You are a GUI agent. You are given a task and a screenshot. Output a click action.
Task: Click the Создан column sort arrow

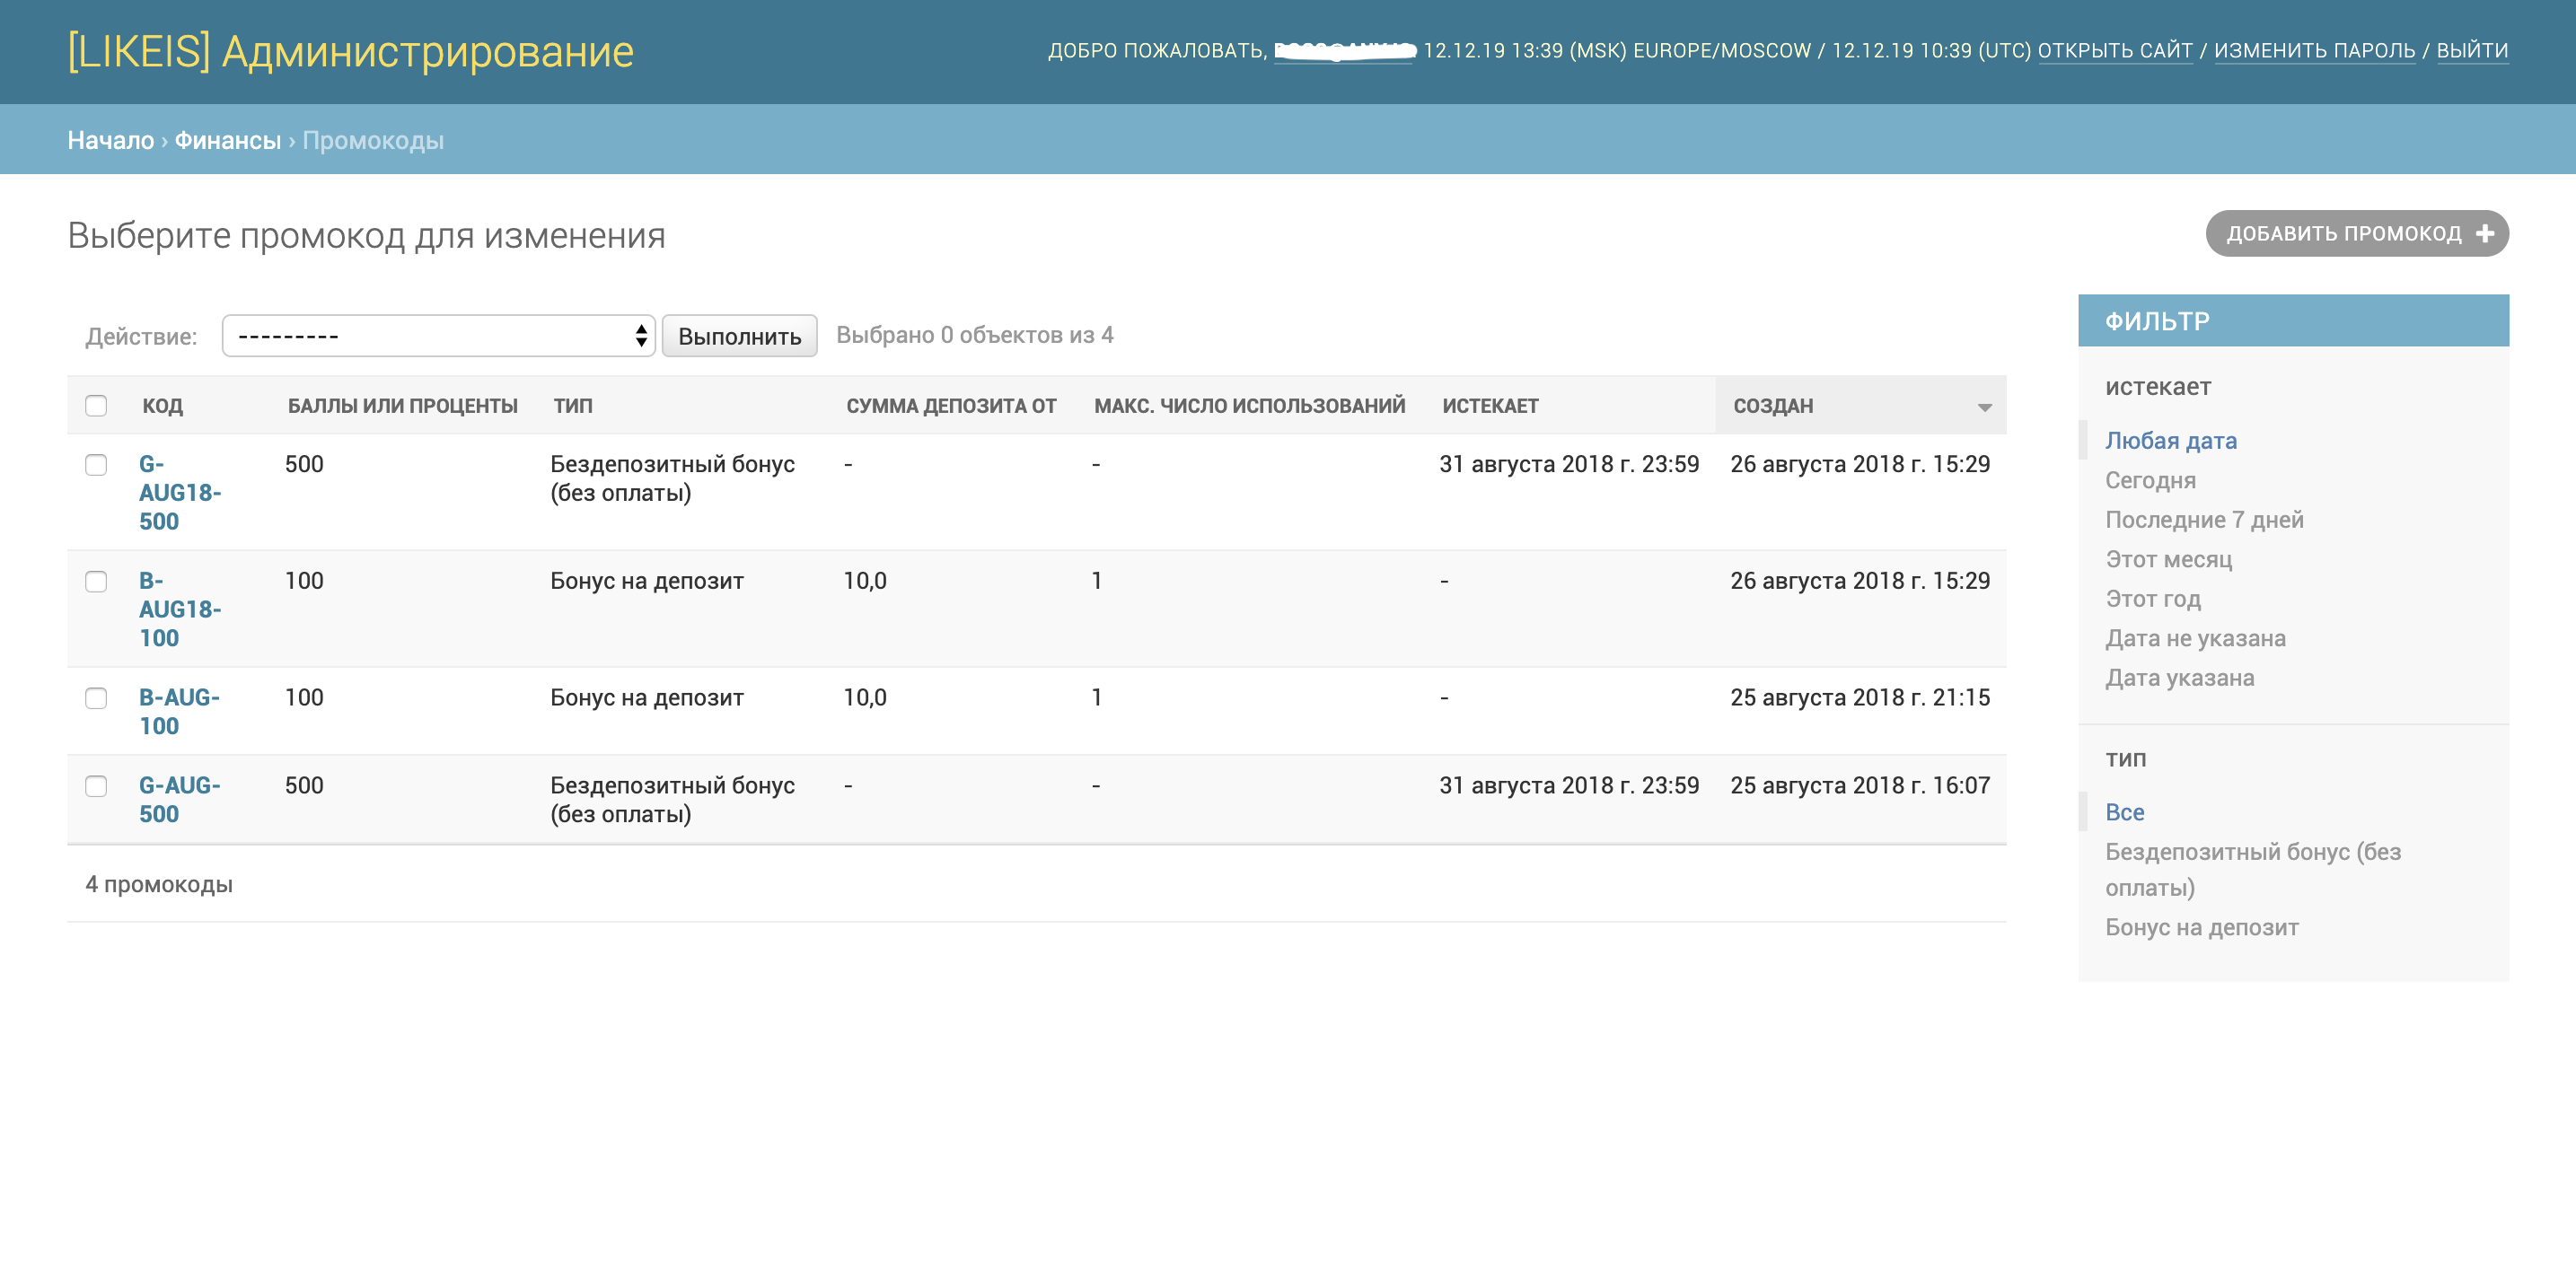coord(1984,407)
